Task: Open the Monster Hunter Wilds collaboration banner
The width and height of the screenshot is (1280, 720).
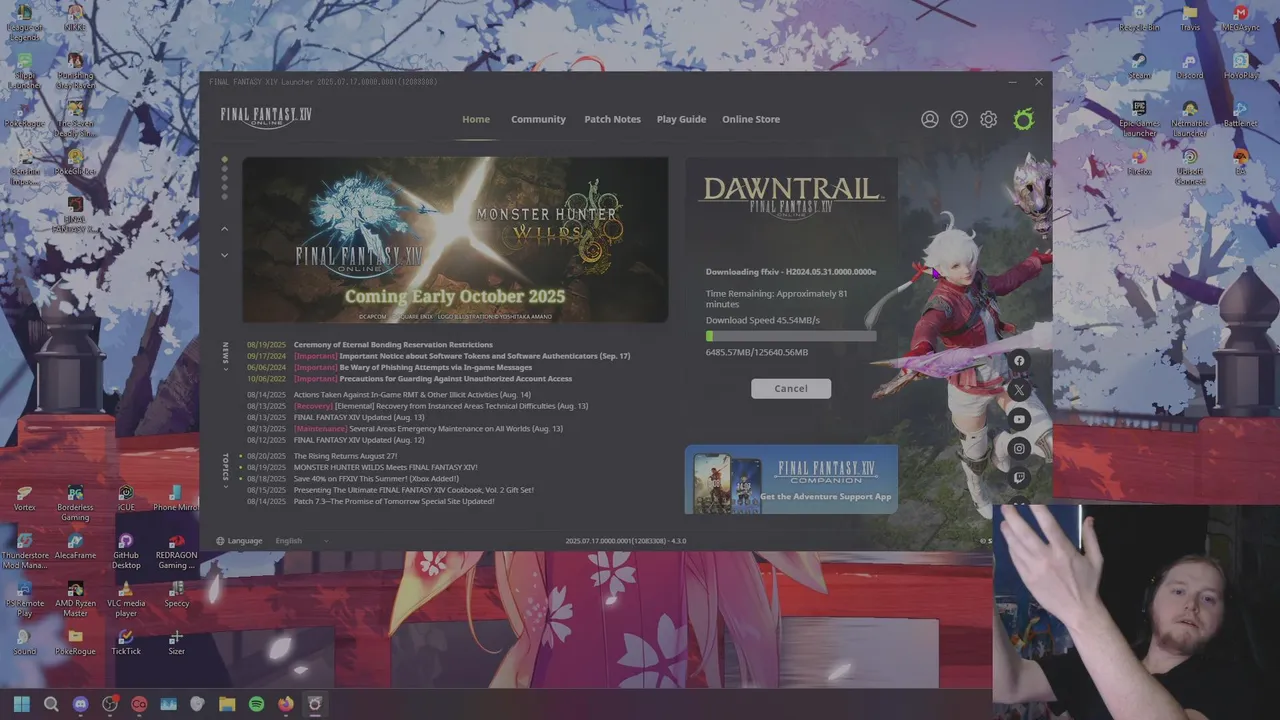Action: (455, 239)
